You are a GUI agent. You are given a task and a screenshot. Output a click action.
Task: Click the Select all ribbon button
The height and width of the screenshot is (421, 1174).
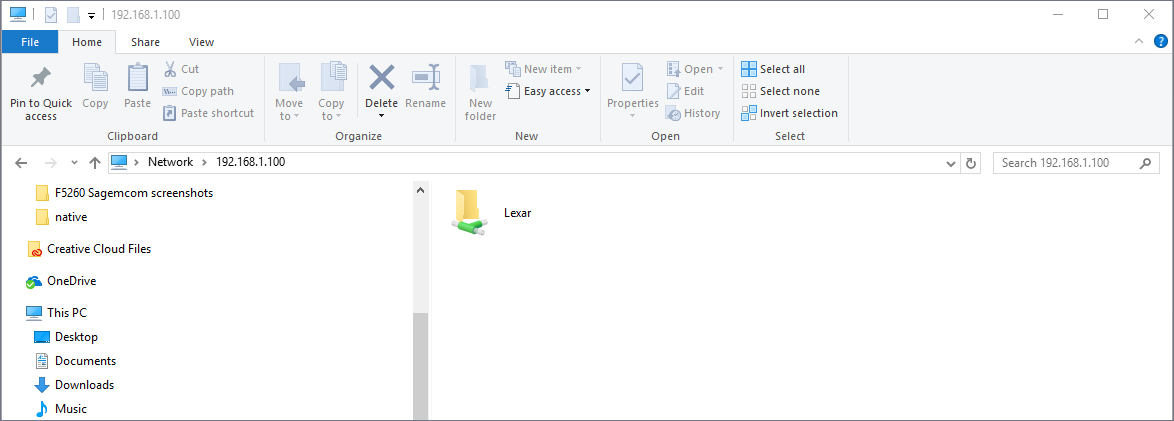(773, 69)
